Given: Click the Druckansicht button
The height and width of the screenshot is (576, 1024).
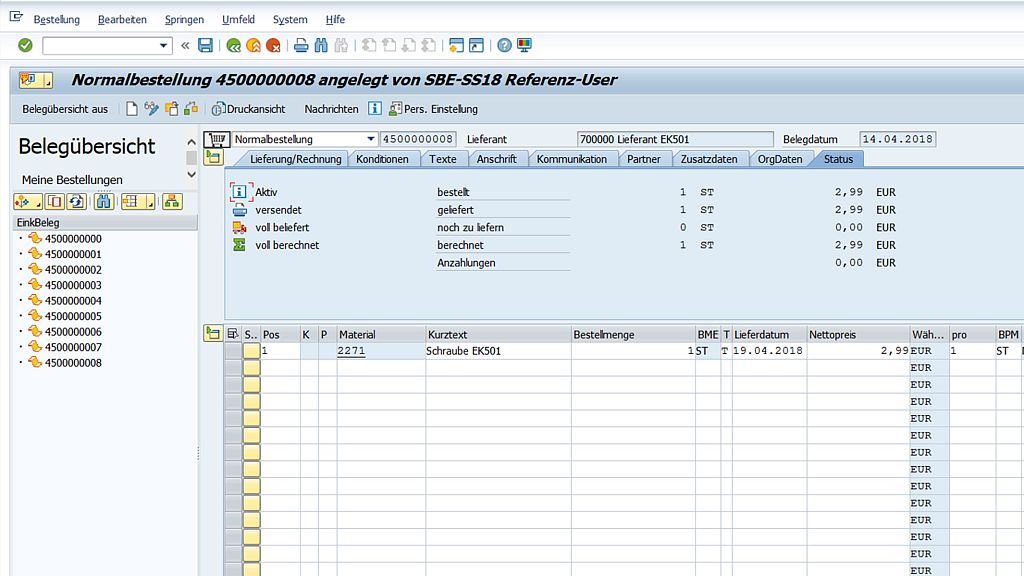Looking at the screenshot, I should point(249,109).
